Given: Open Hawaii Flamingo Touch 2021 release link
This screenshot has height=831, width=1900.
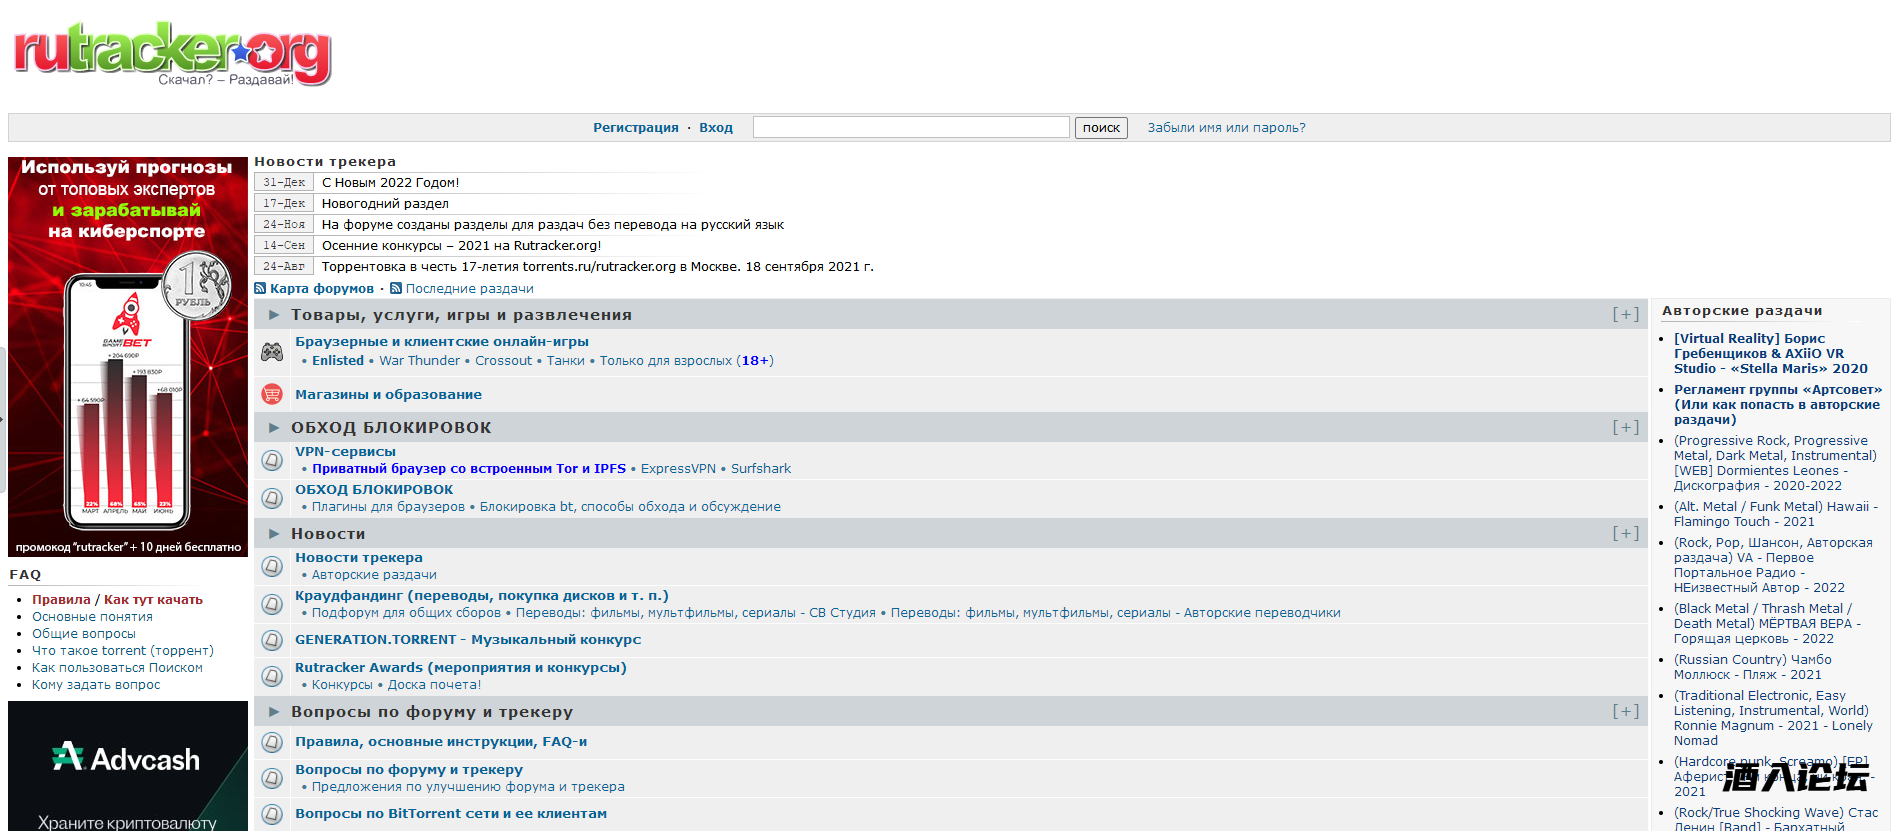Looking at the screenshot, I should click(1775, 514).
